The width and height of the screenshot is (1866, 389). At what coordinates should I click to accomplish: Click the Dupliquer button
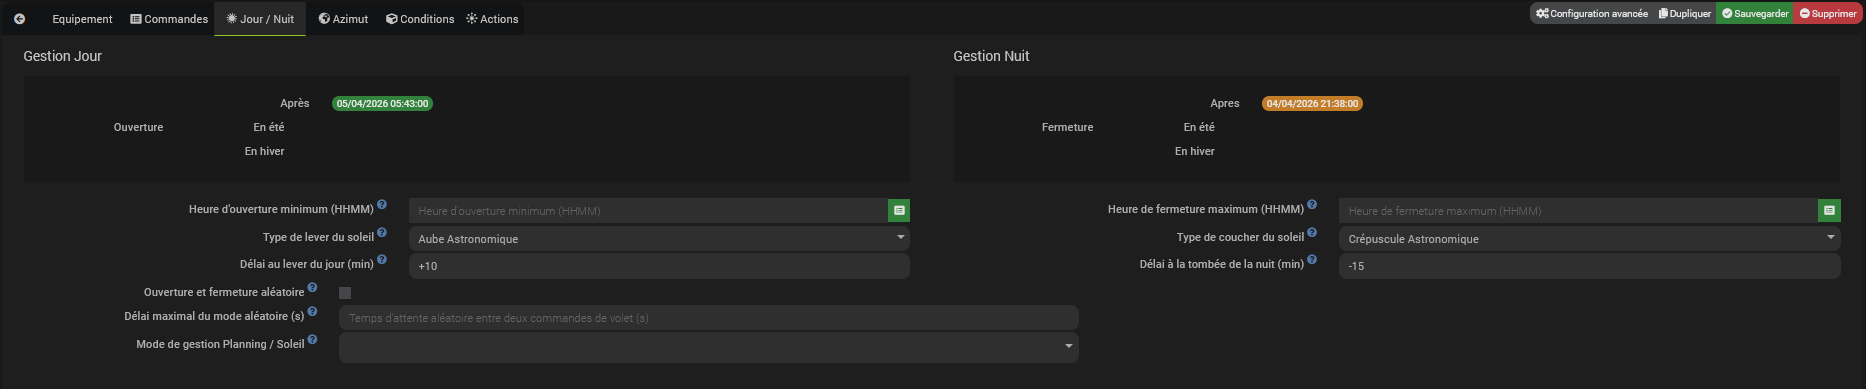click(x=1685, y=13)
